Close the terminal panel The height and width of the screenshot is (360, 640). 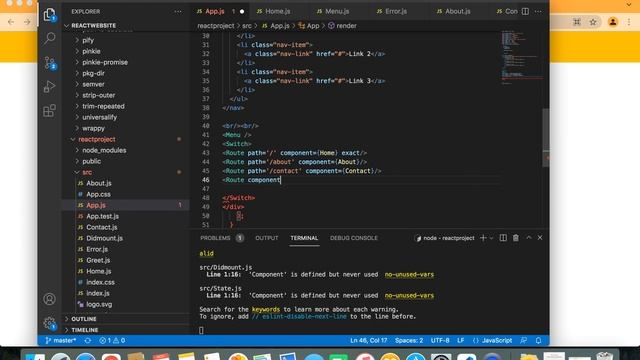pyautogui.click(x=540, y=238)
